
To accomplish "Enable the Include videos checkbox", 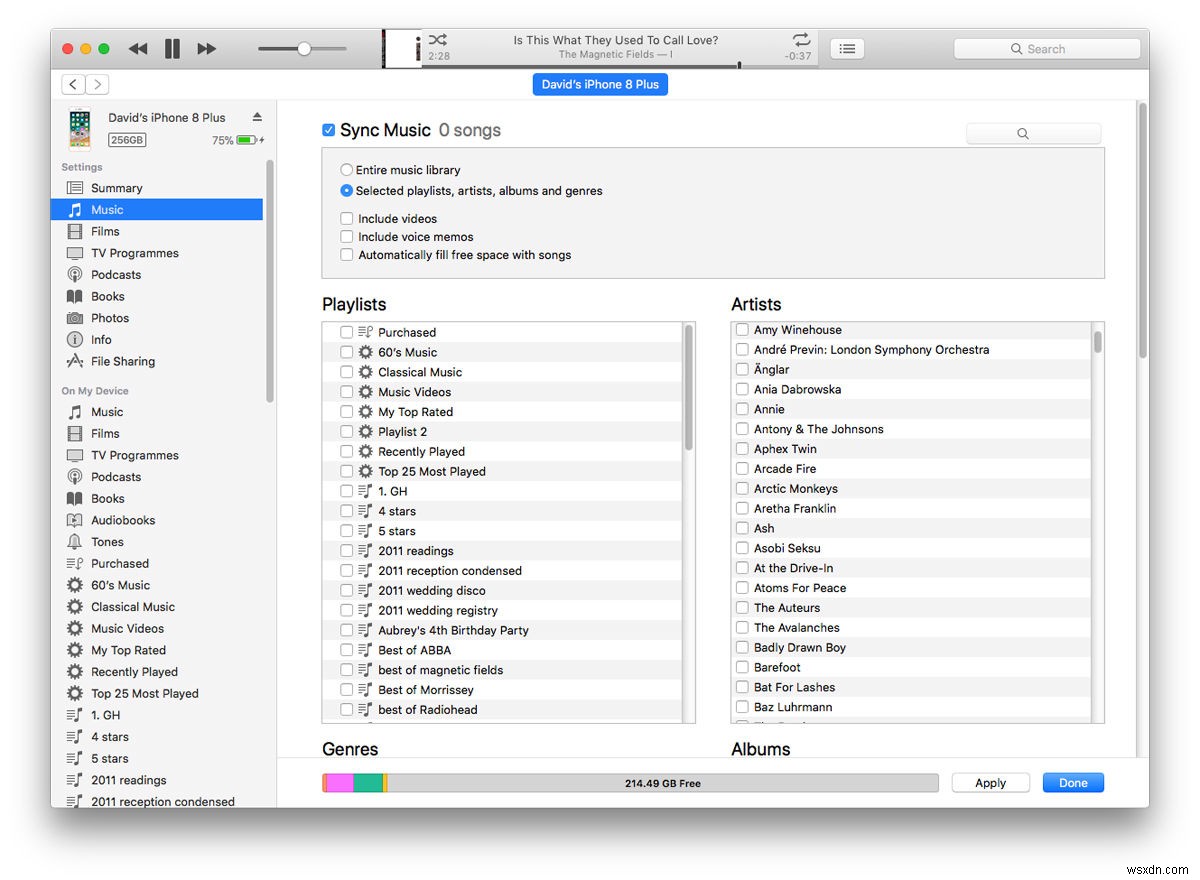I will [x=345, y=218].
